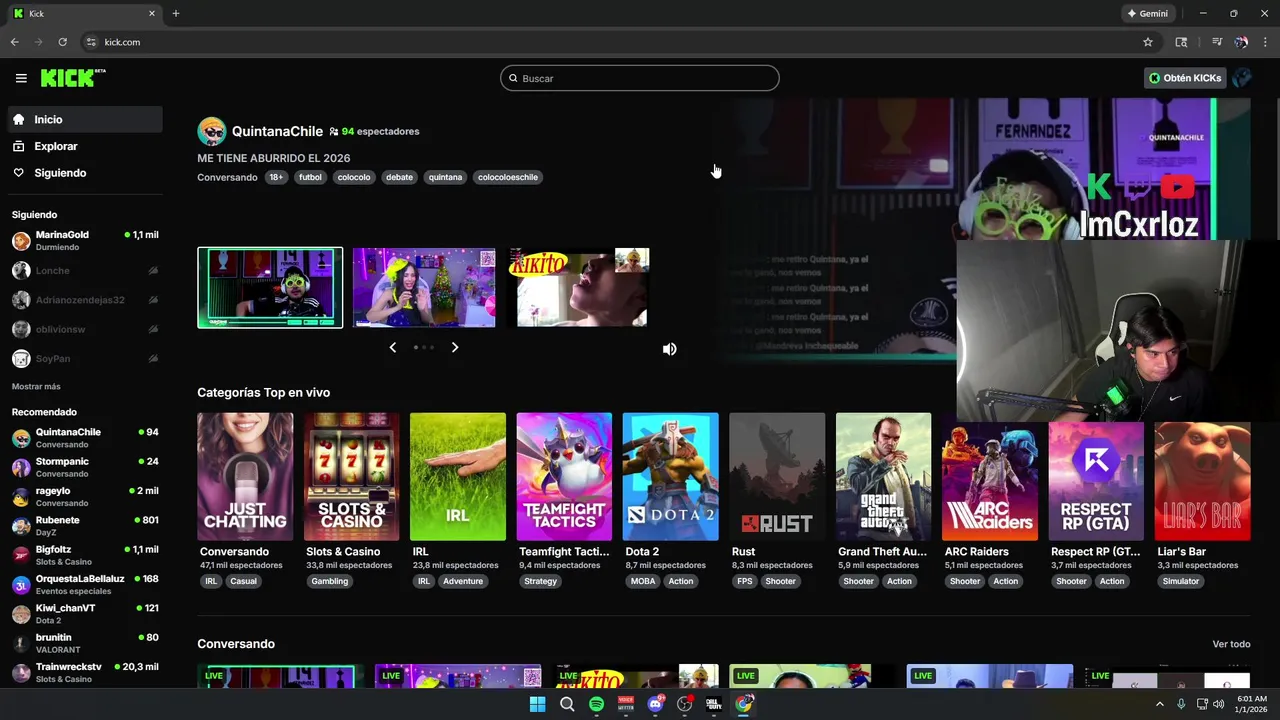Click the MOBA tag under Dota 2
The image size is (1280, 720).
[x=643, y=581]
